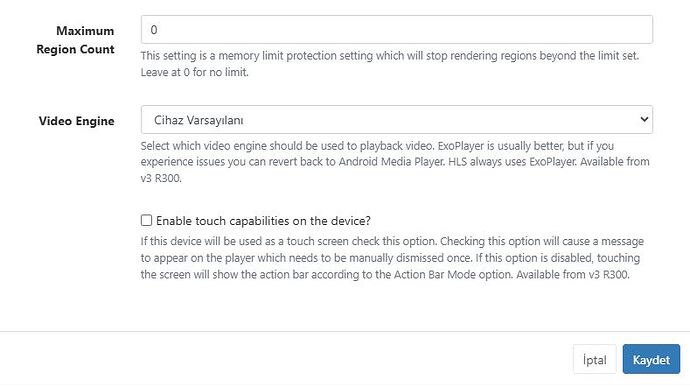Image resolution: width=690 pixels, height=386 pixels.
Task: Open the Video Engine select box
Action: [x=396, y=119]
